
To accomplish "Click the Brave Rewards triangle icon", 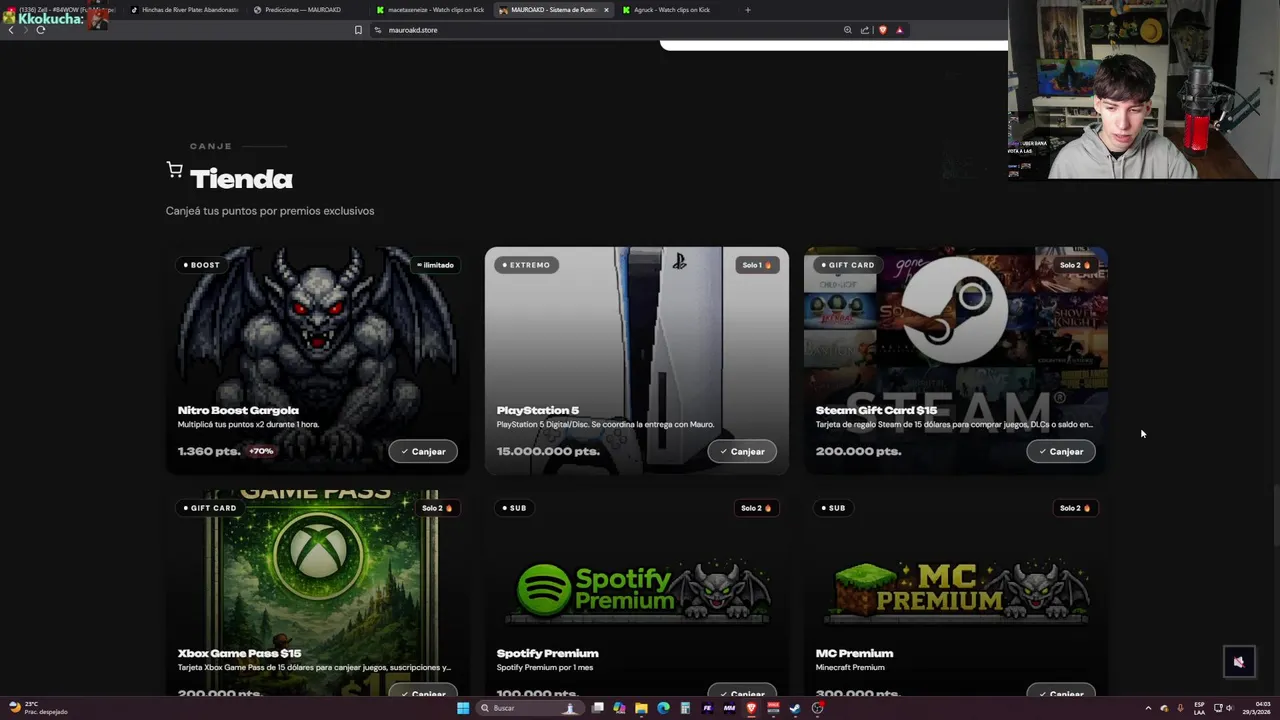I will [899, 30].
